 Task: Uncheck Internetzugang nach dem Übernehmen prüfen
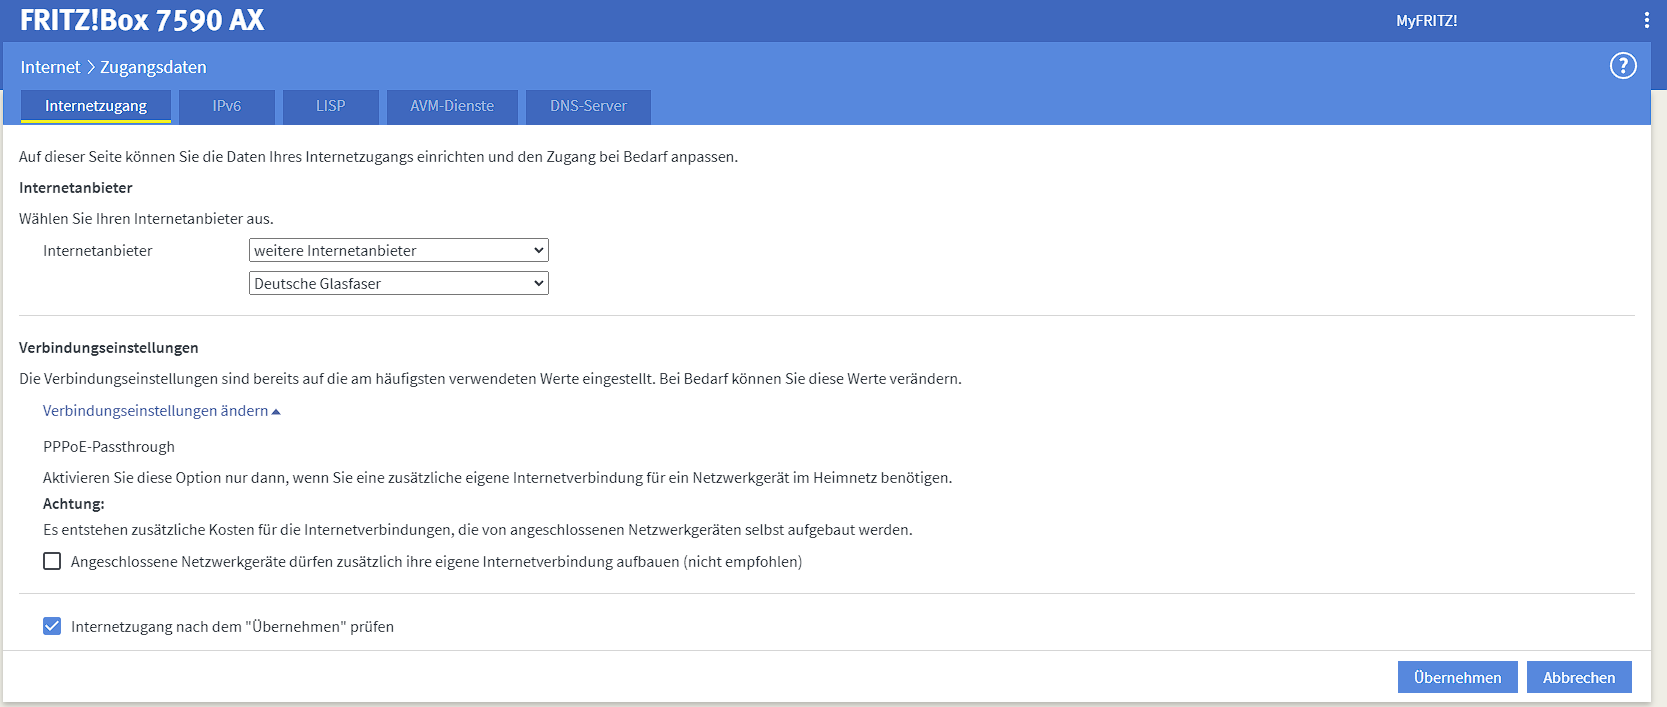click(x=52, y=626)
